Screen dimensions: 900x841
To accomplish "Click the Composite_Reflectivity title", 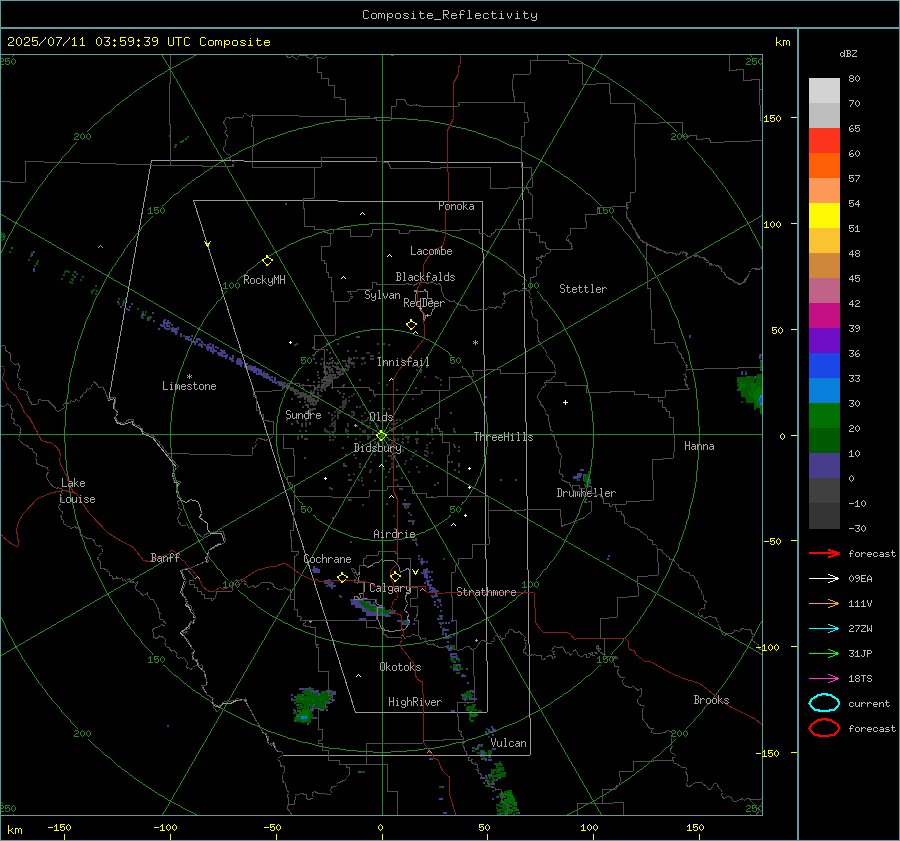I will (x=449, y=15).
